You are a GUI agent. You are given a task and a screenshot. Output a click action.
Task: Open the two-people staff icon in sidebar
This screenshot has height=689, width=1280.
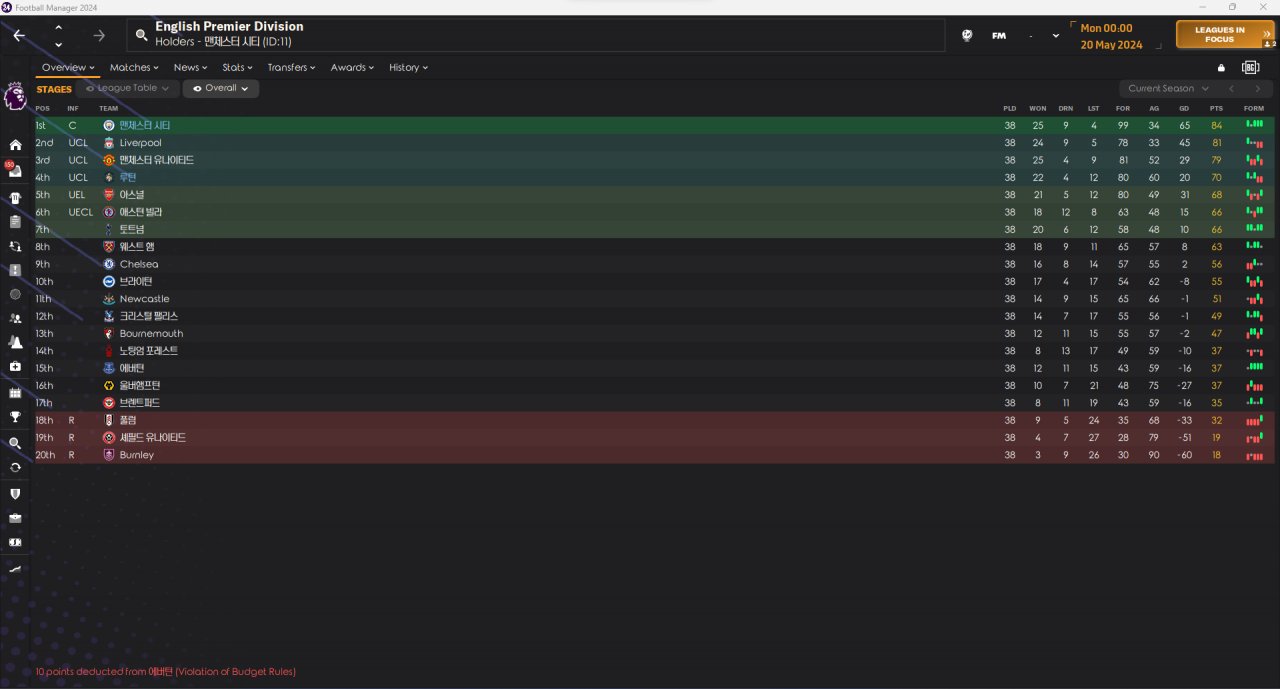tap(15, 318)
